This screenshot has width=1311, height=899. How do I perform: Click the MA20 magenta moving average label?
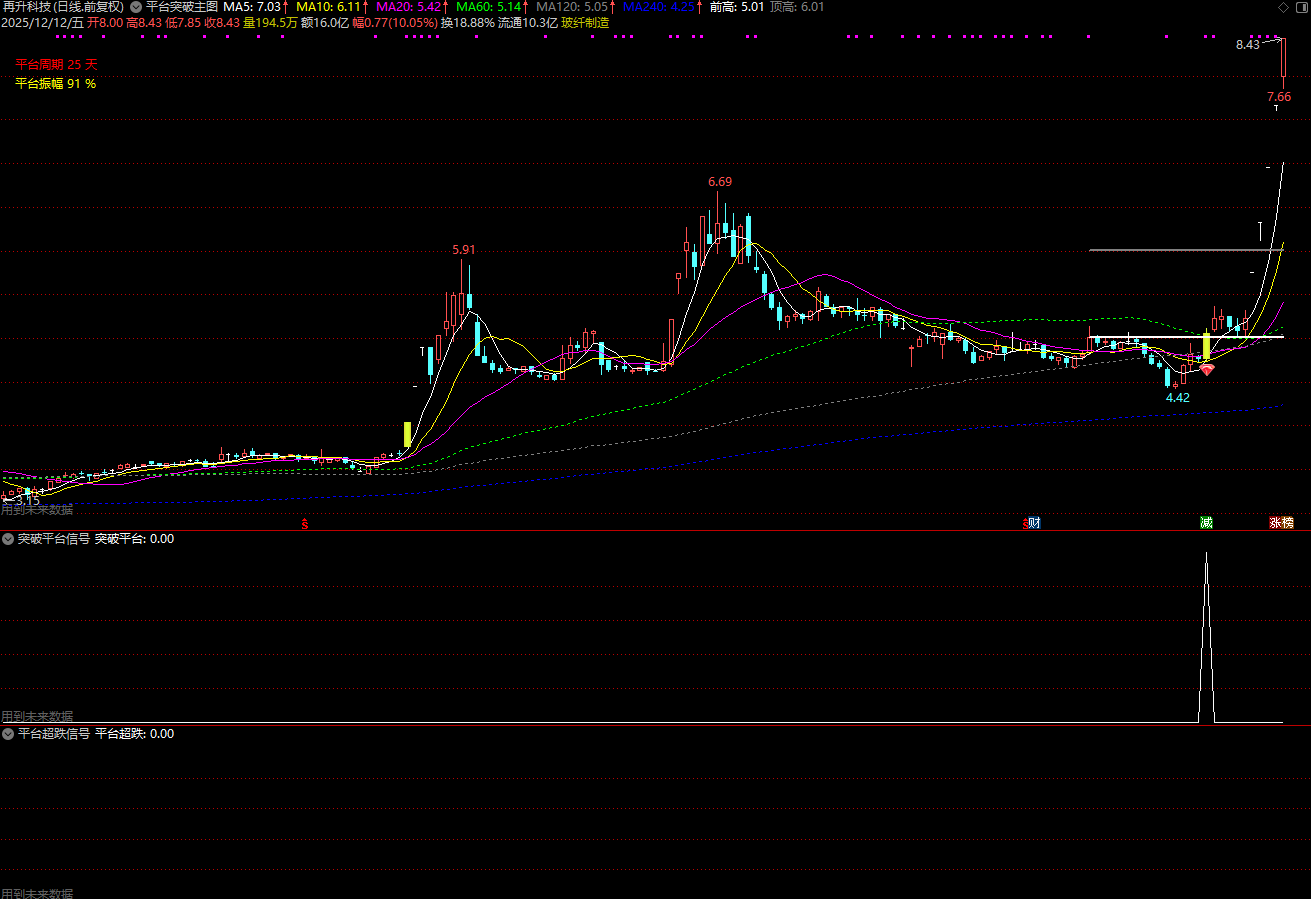pos(409,6)
